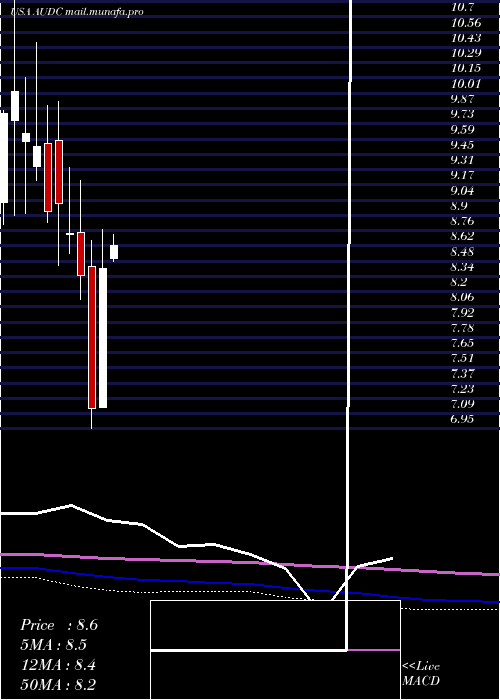Click the 9.04 price axis label

(x=463, y=190)
